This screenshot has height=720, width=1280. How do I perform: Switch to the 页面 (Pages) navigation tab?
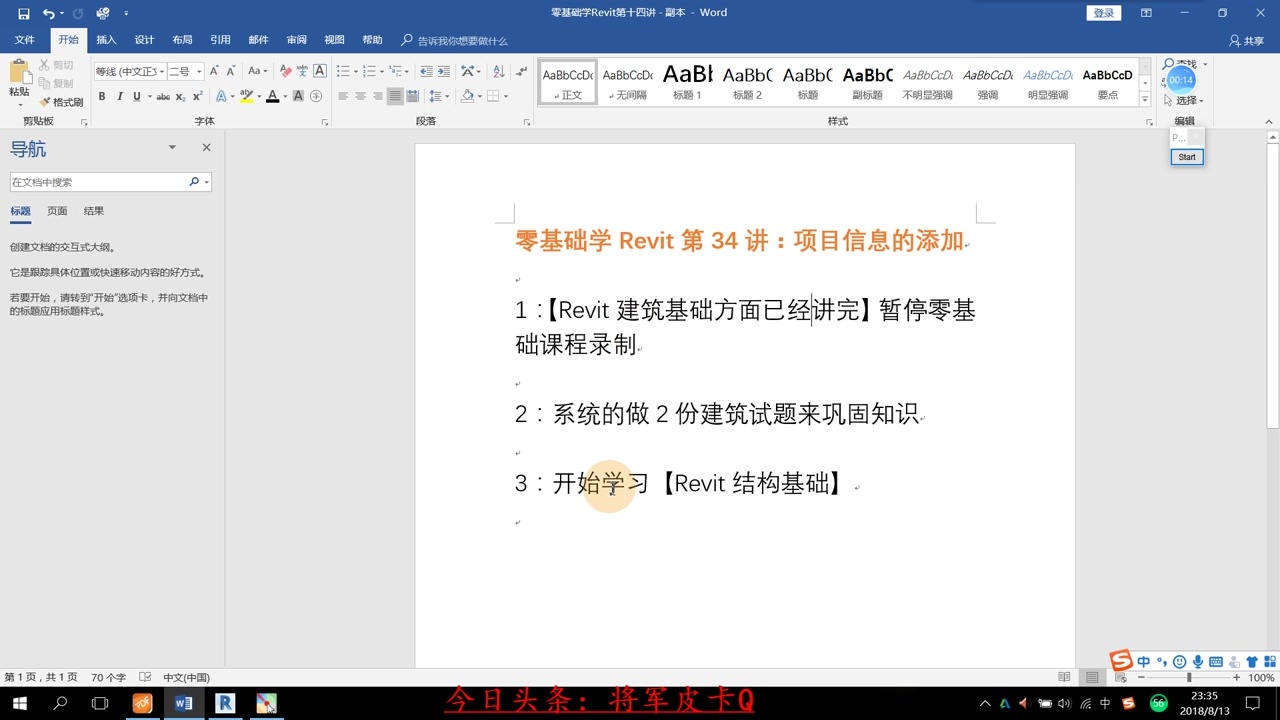pos(57,211)
